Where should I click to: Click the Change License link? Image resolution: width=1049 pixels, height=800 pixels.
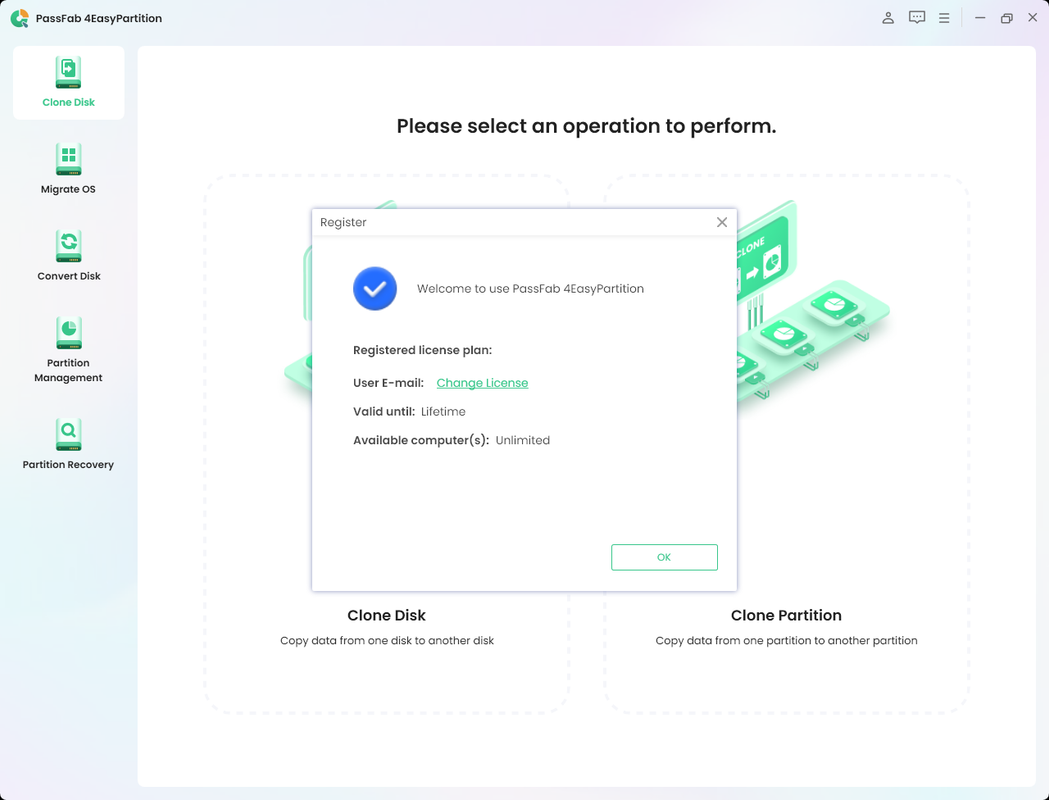coord(482,383)
